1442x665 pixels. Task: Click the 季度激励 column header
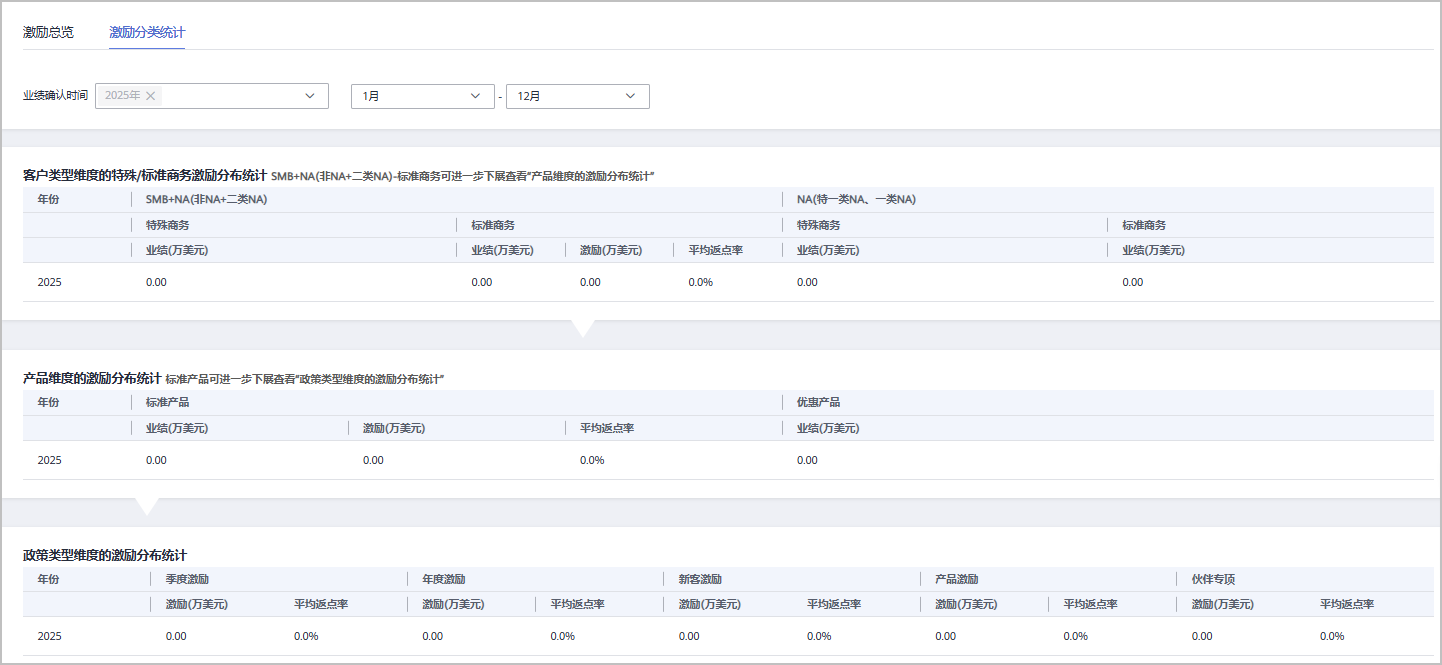[187, 579]
